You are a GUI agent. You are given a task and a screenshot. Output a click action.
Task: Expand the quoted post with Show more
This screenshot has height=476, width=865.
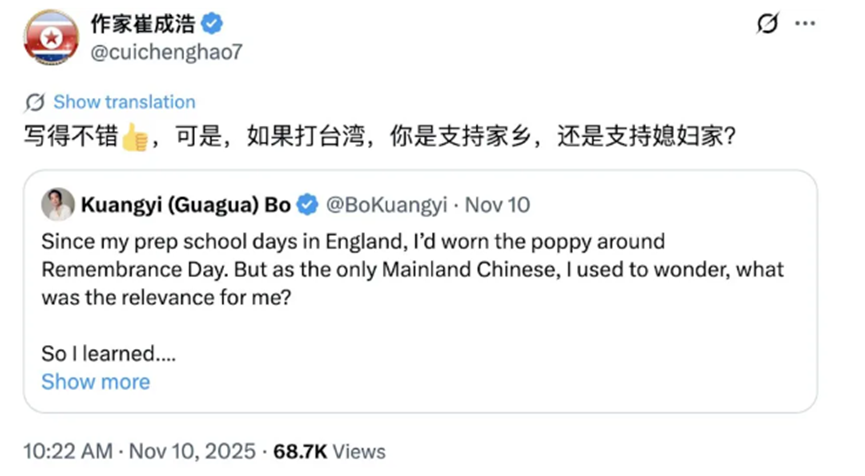tap(96, 382)
